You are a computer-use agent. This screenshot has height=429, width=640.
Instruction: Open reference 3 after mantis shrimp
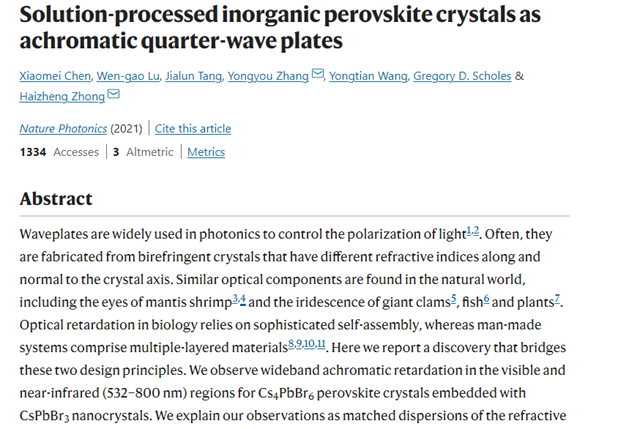click(x=234, y=298)
